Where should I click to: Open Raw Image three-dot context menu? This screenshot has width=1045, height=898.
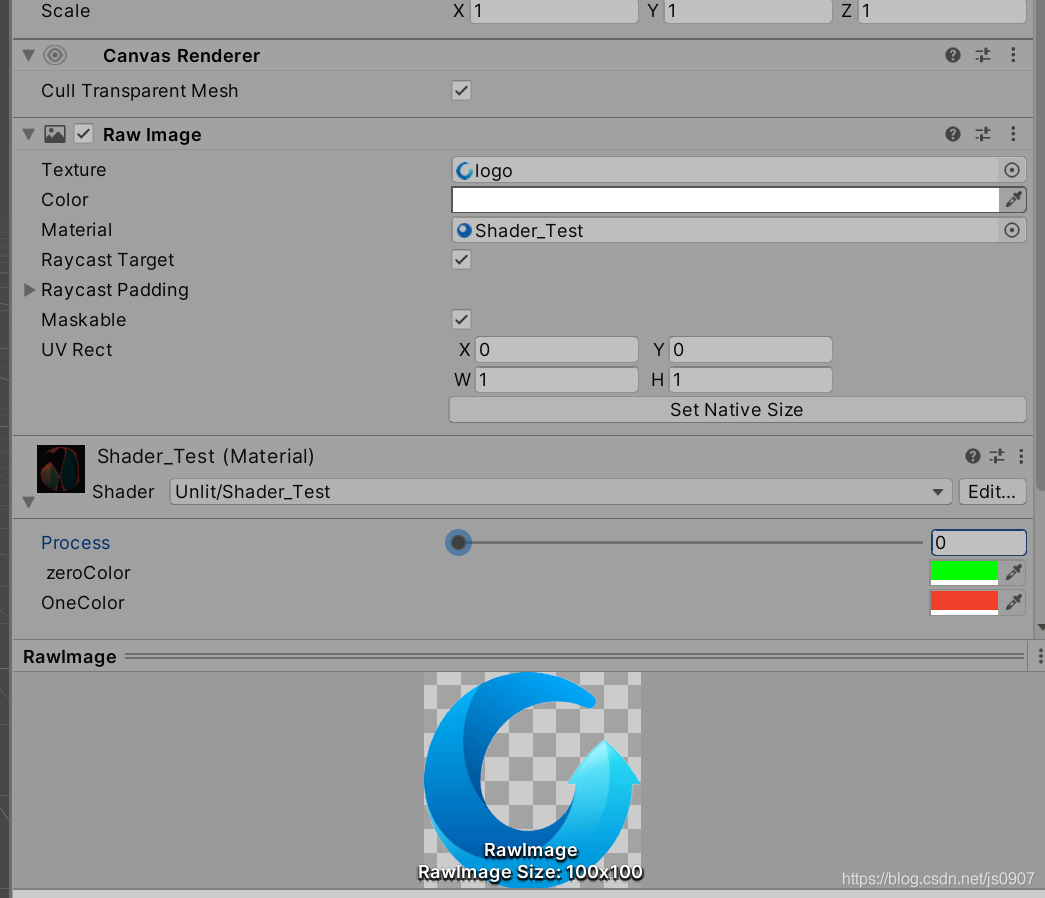pos(1013,134)
